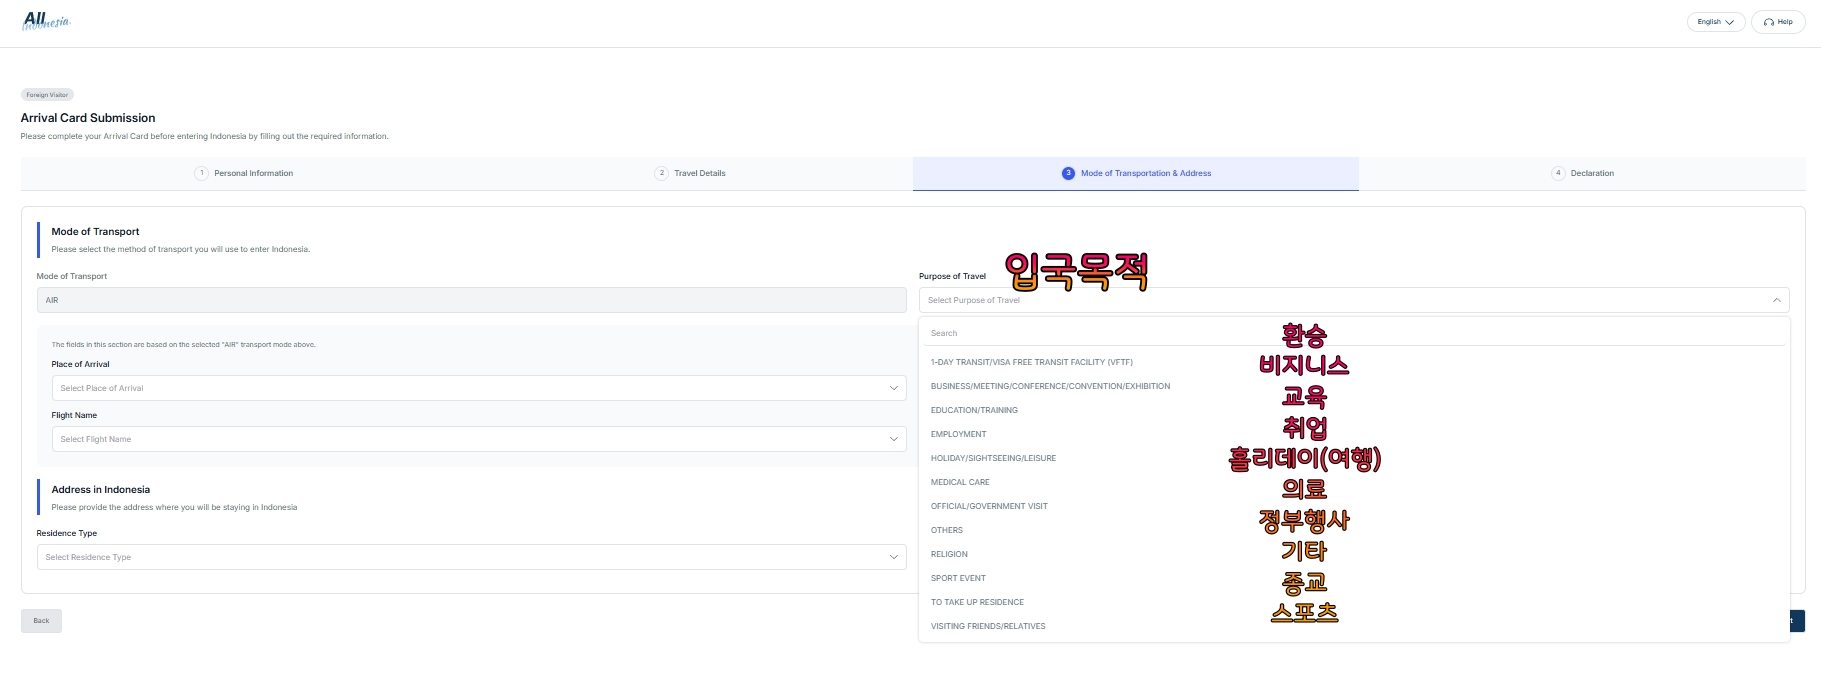1821x684 pixels.
Task: Open the English language dropdown
Action: [x=1715, y=22]
